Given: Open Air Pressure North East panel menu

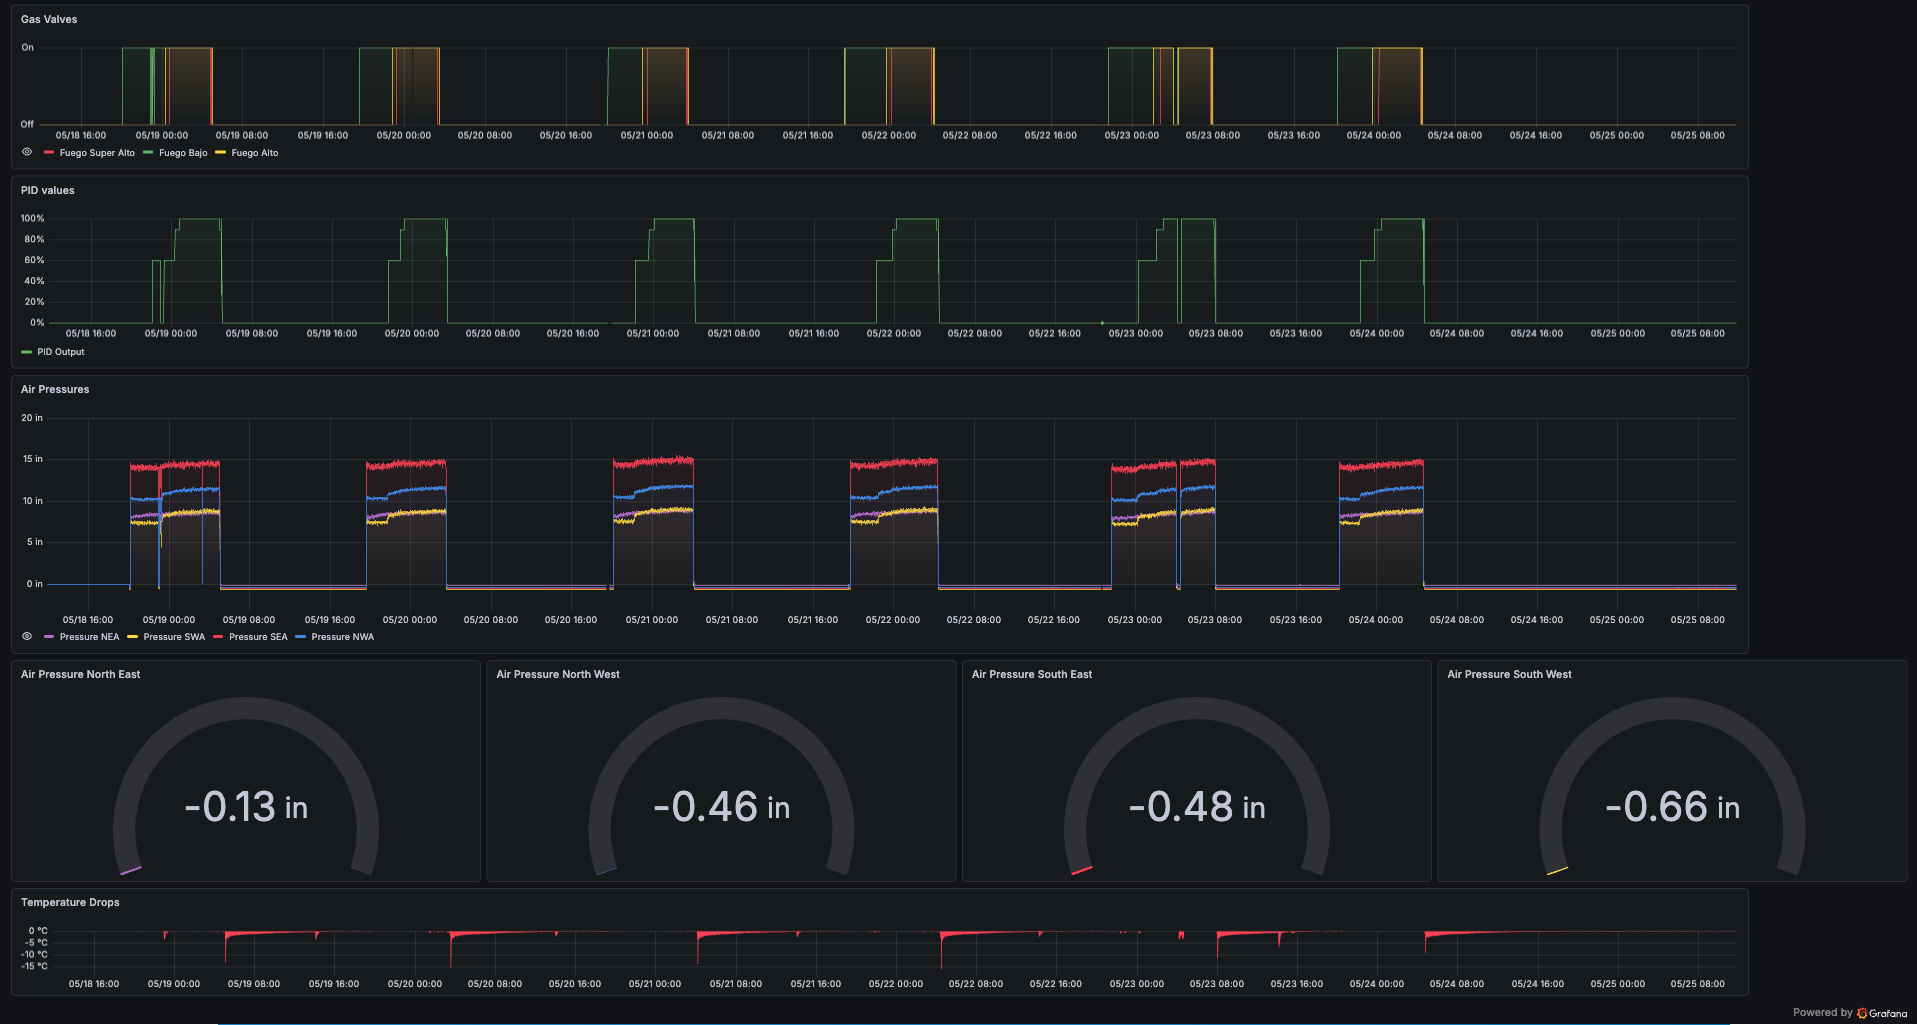Looking at the screenshot, I should (80, 674).
